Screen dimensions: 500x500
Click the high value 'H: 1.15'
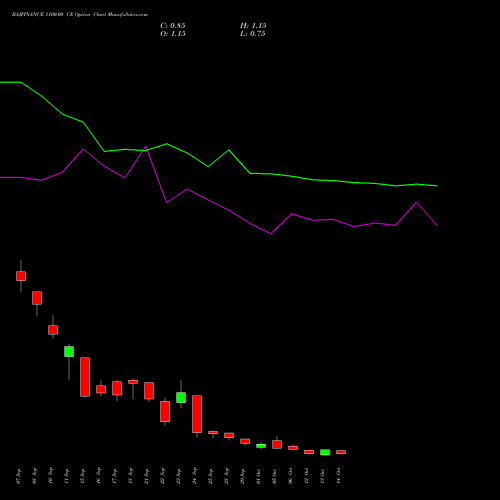pos(253,26)
